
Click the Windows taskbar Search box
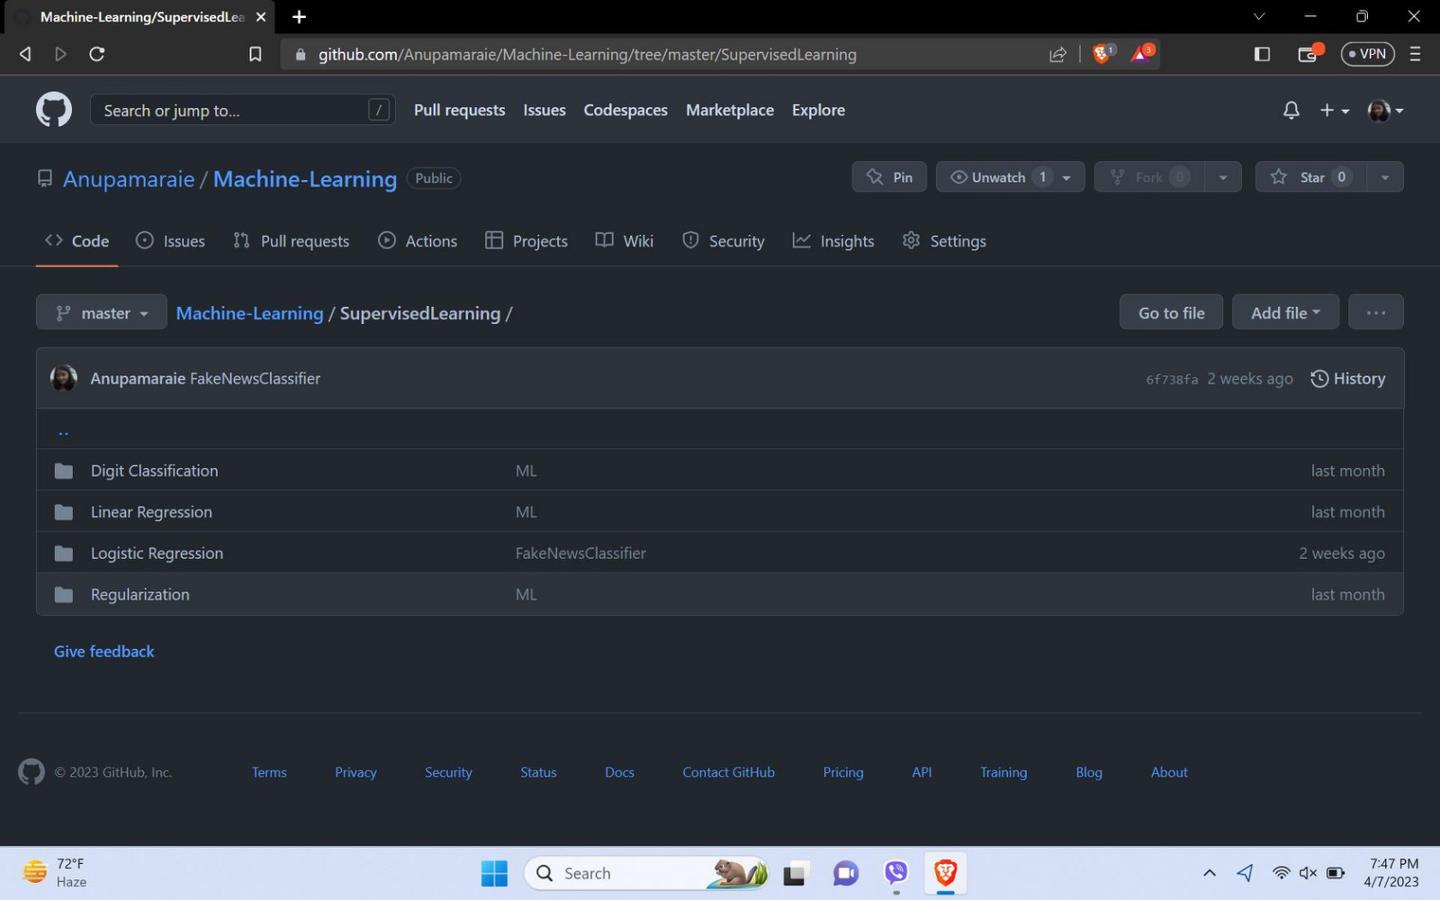coord(646,873)
